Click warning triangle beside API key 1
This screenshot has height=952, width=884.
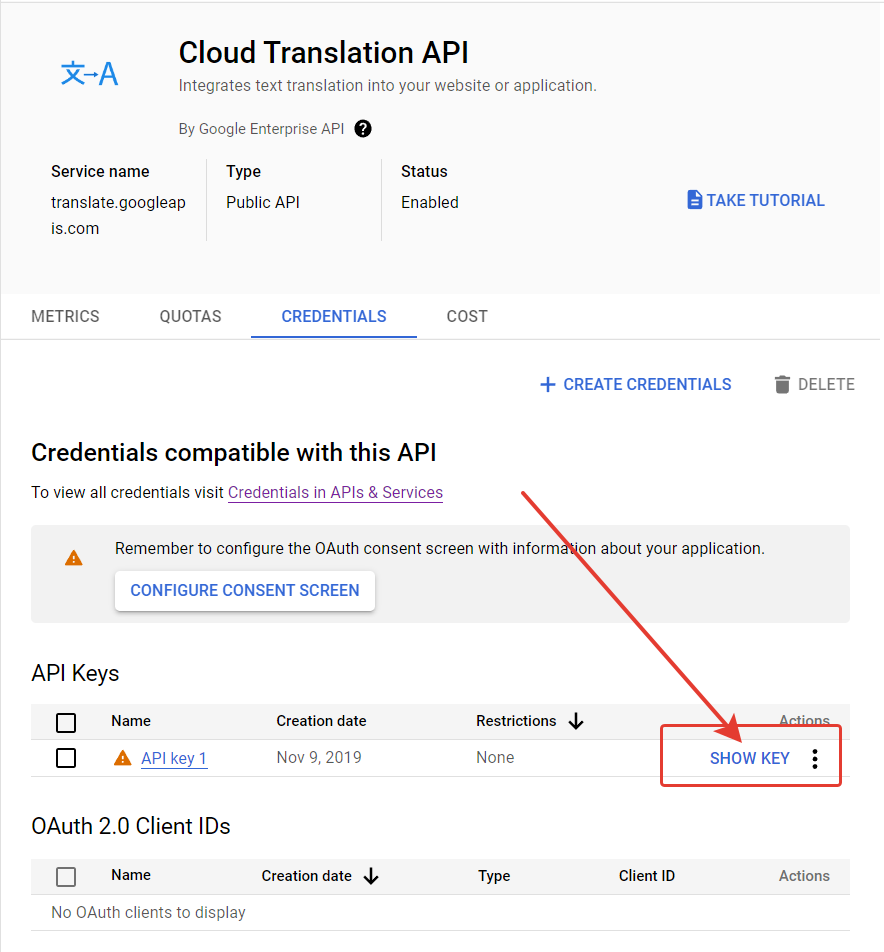[123, 758]
